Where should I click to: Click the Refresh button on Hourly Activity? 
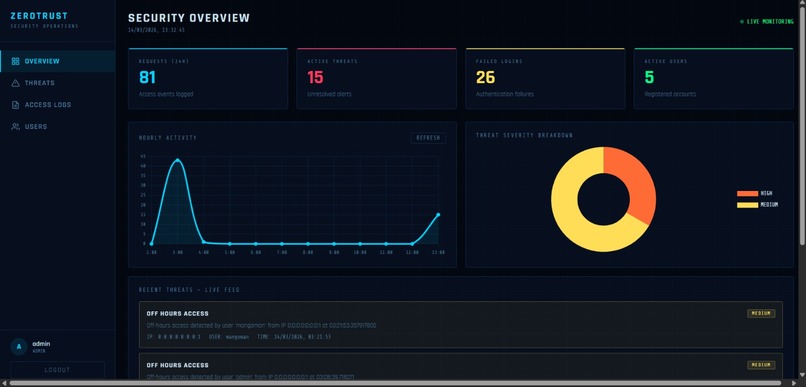pyautogui.click(x=428, y=138)
